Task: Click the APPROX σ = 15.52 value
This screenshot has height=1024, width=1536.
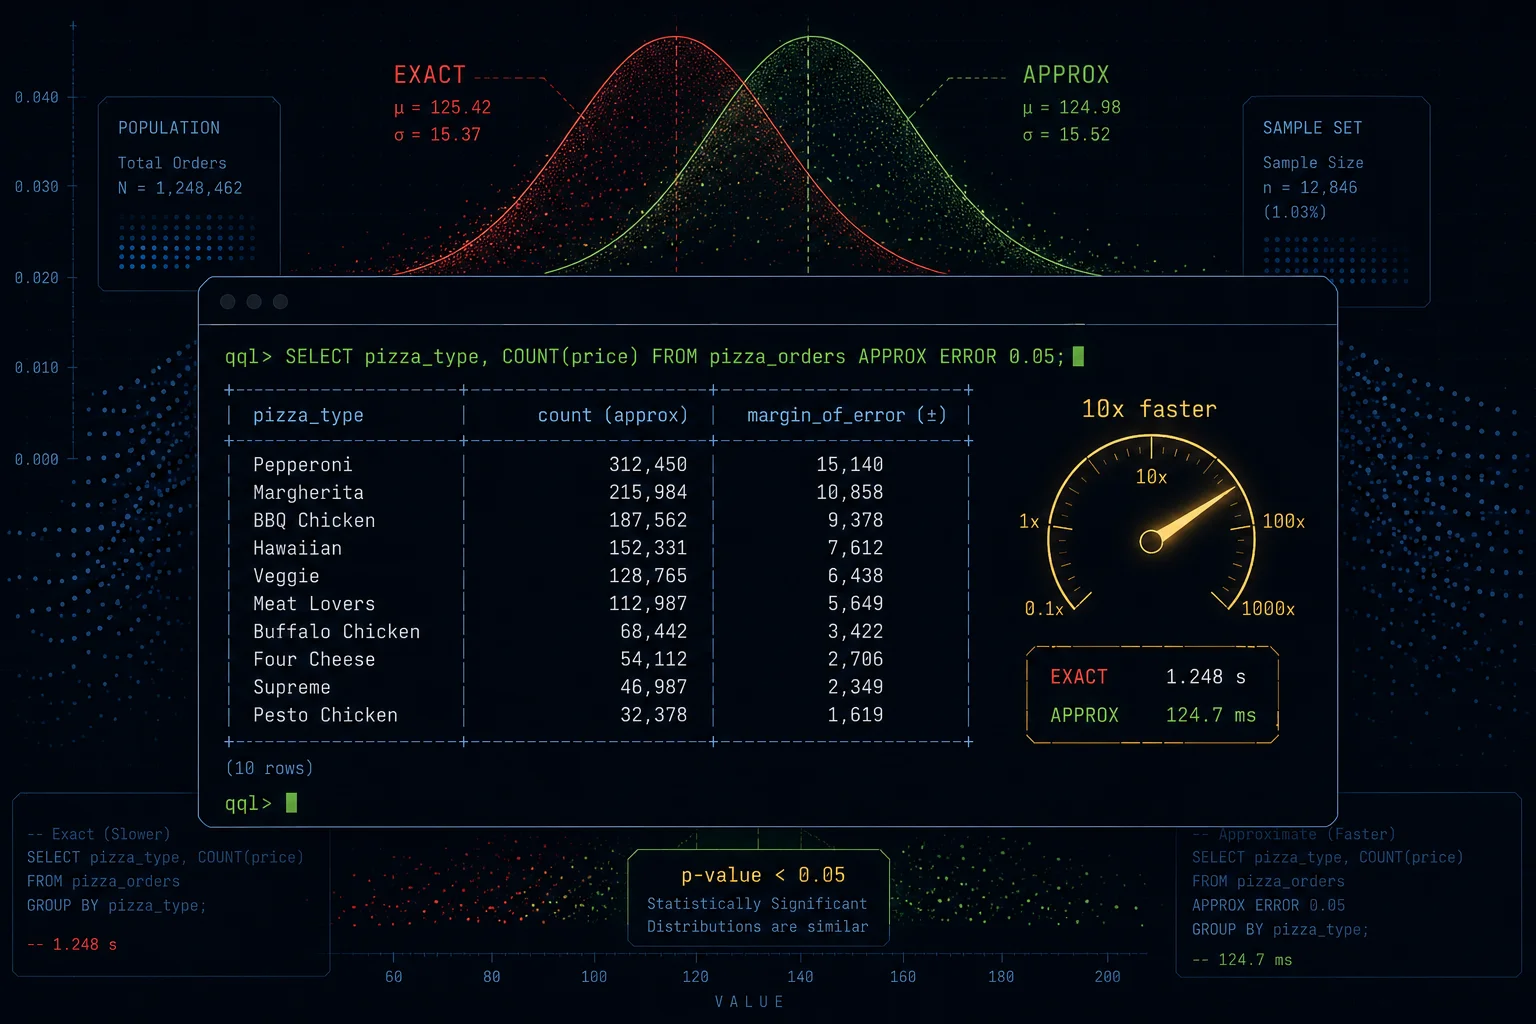Action: [x=1066, y=134]
